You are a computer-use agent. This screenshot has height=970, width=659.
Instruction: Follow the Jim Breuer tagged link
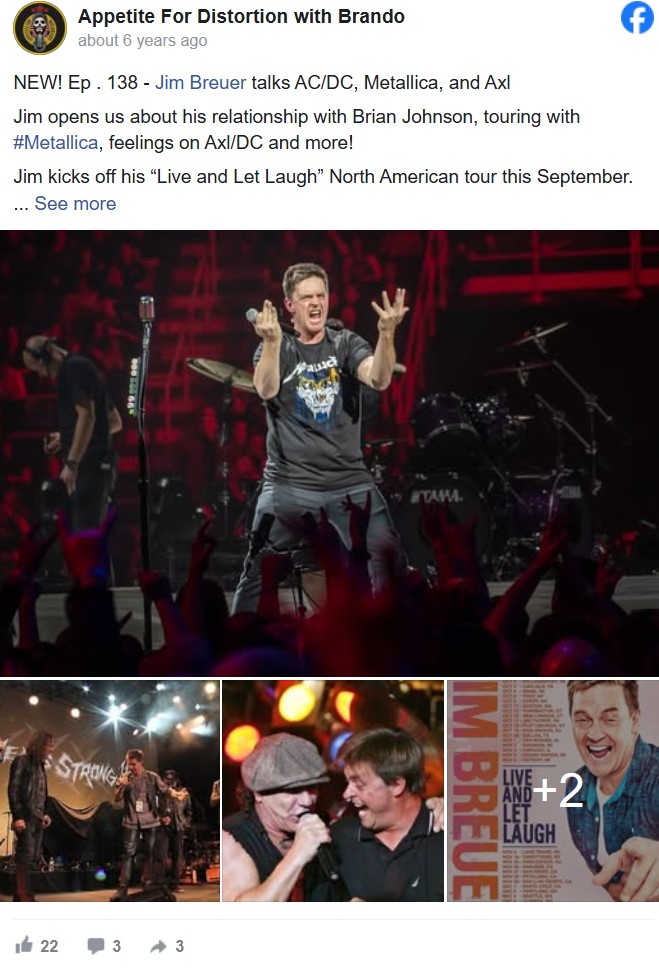pos(200,82)
